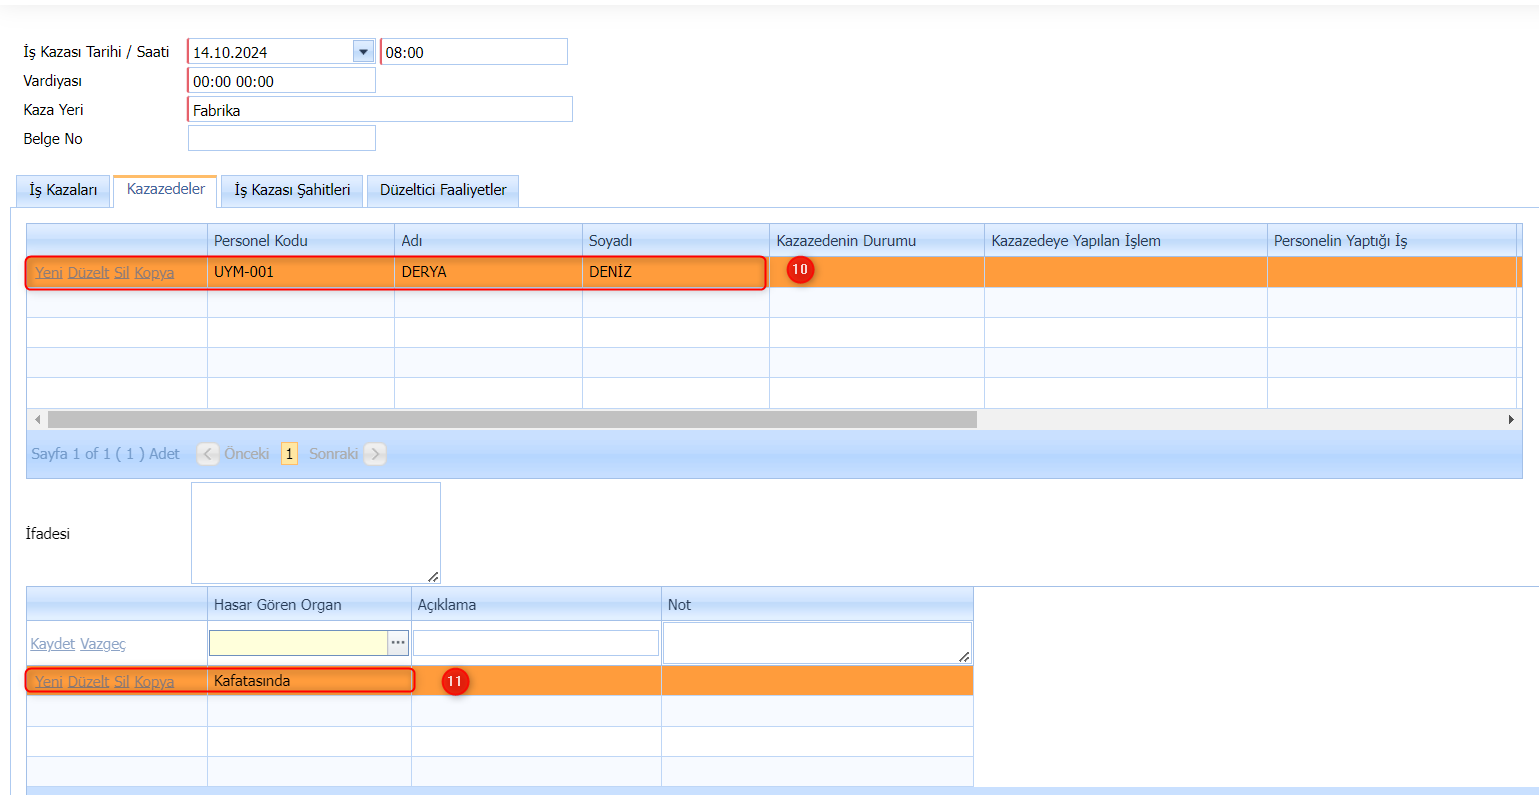The height and width of the screenshot is (795, 1539).
Task: Click the accident time field 08:00
Action: (474, 52)
